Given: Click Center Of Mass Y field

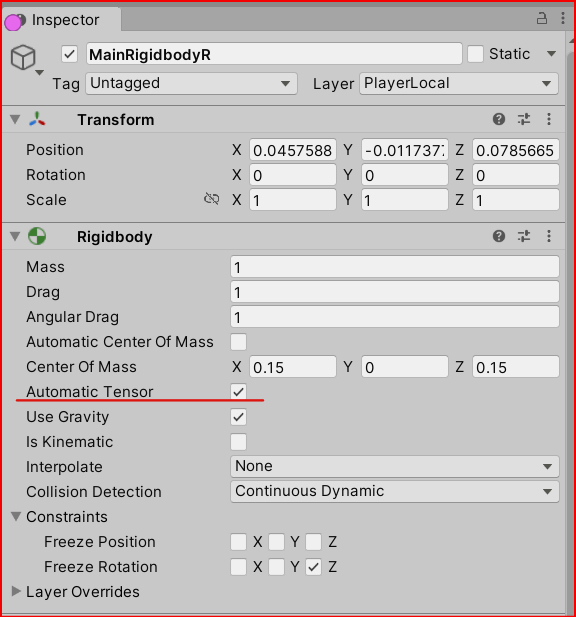Looking at the screenshot, I should [x=405, y=367].
